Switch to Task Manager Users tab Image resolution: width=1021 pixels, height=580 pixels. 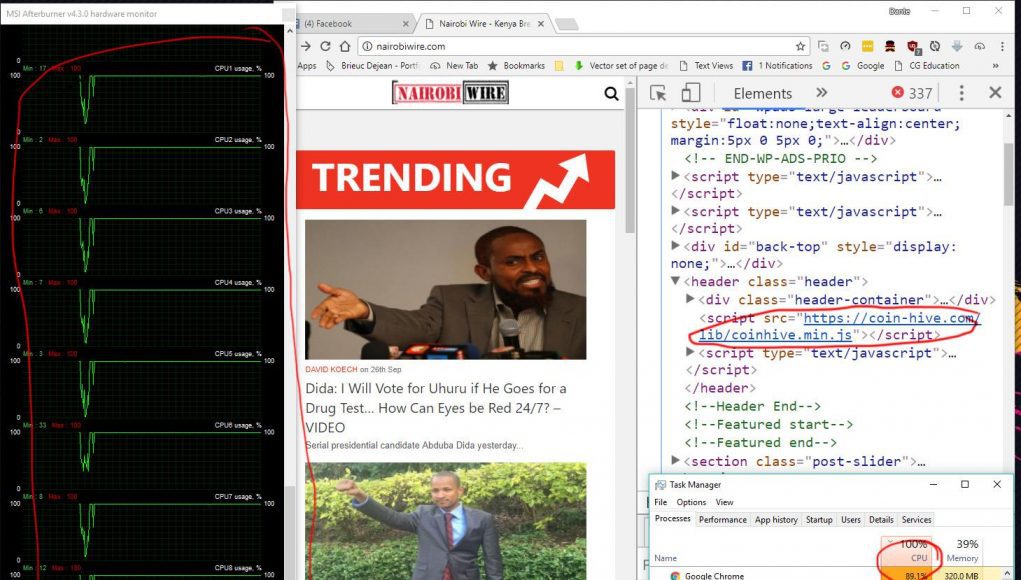[850, 519]
